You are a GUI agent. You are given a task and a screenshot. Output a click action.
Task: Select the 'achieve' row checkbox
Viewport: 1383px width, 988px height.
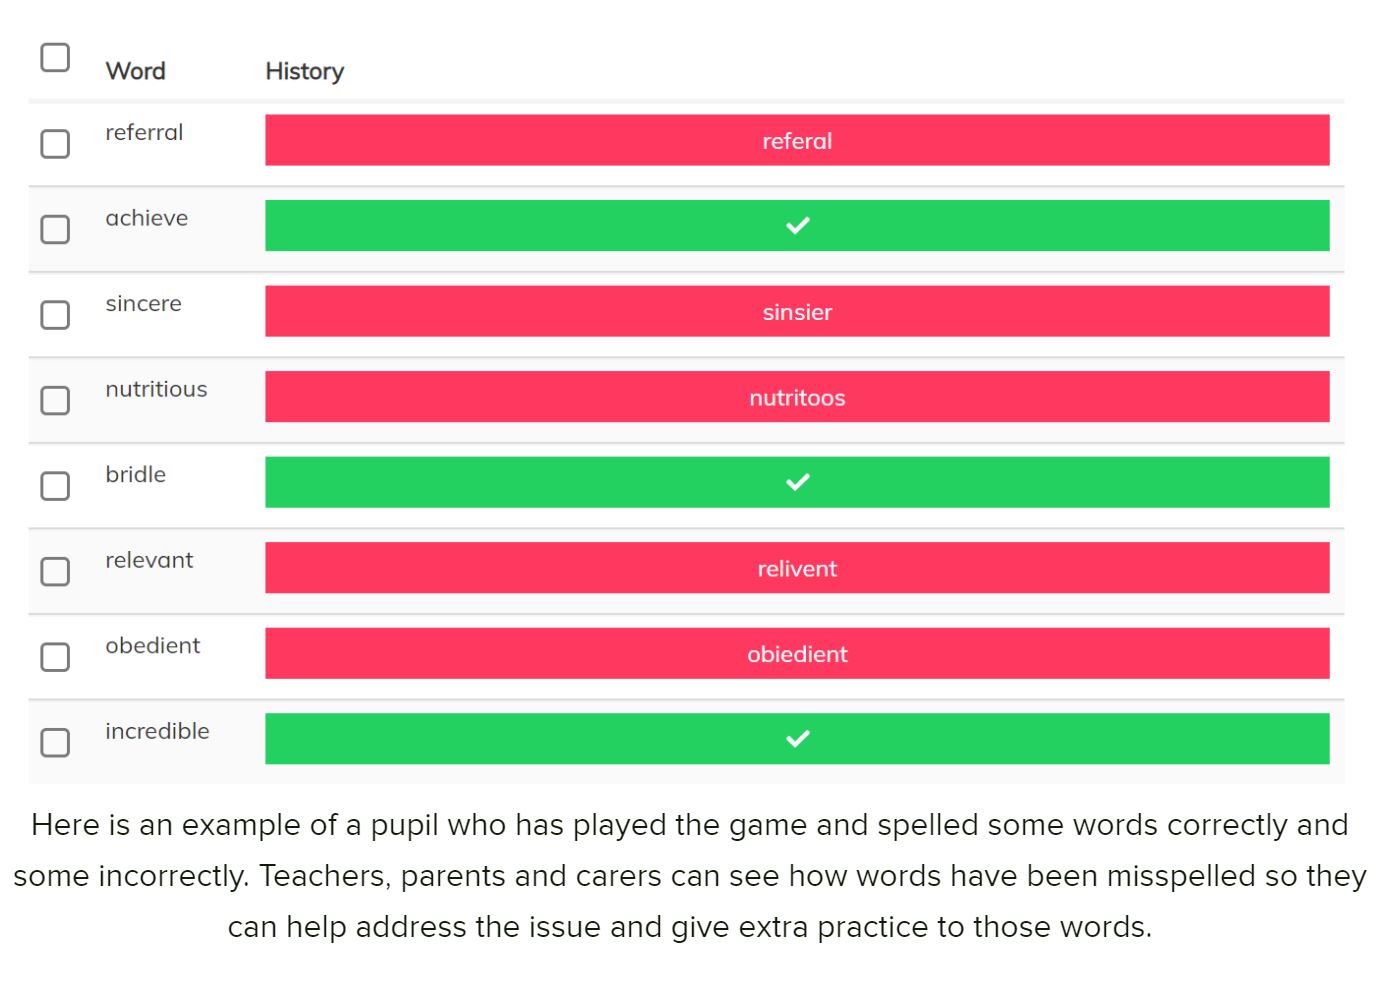55,229
